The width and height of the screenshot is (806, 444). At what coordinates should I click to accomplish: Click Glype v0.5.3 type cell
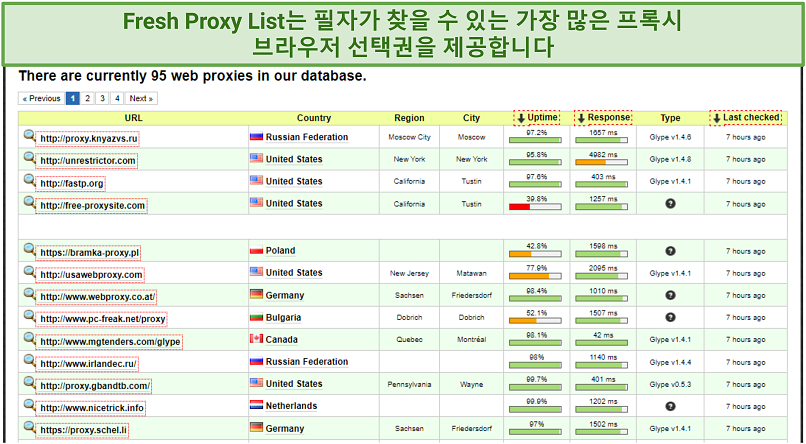tap(670, 384)
